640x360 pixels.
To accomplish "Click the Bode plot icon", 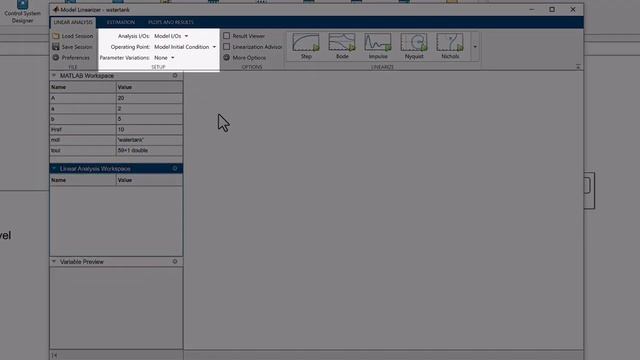I will click(x=342, y=46).
